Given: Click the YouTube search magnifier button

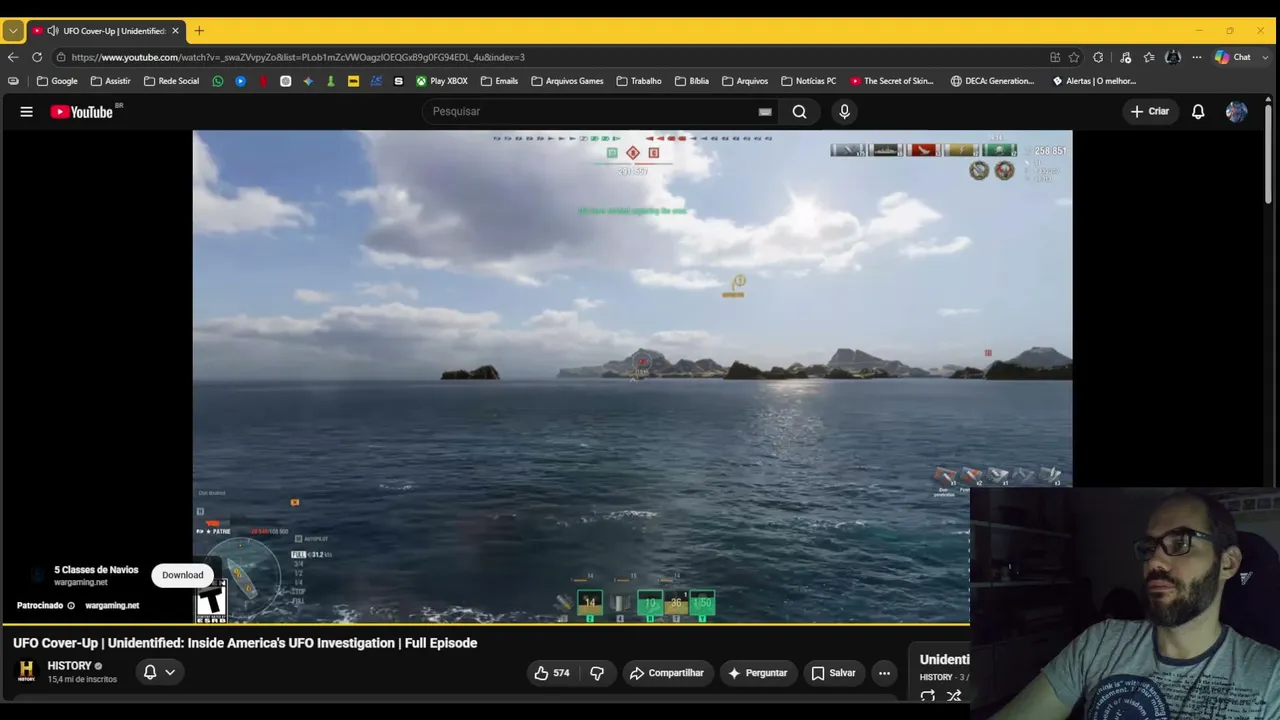Looking at the screenshot, I should (x=799, y=112).
